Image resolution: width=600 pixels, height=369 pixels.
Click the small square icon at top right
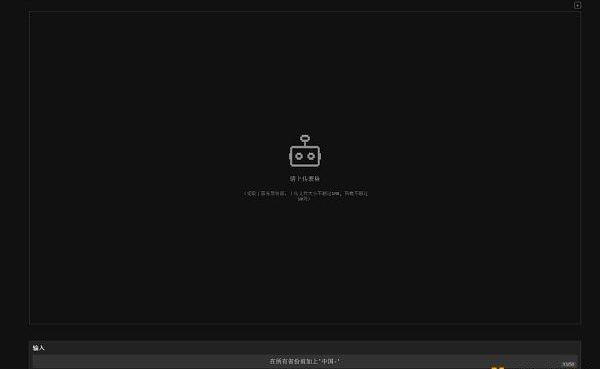(x=577, y=5)
